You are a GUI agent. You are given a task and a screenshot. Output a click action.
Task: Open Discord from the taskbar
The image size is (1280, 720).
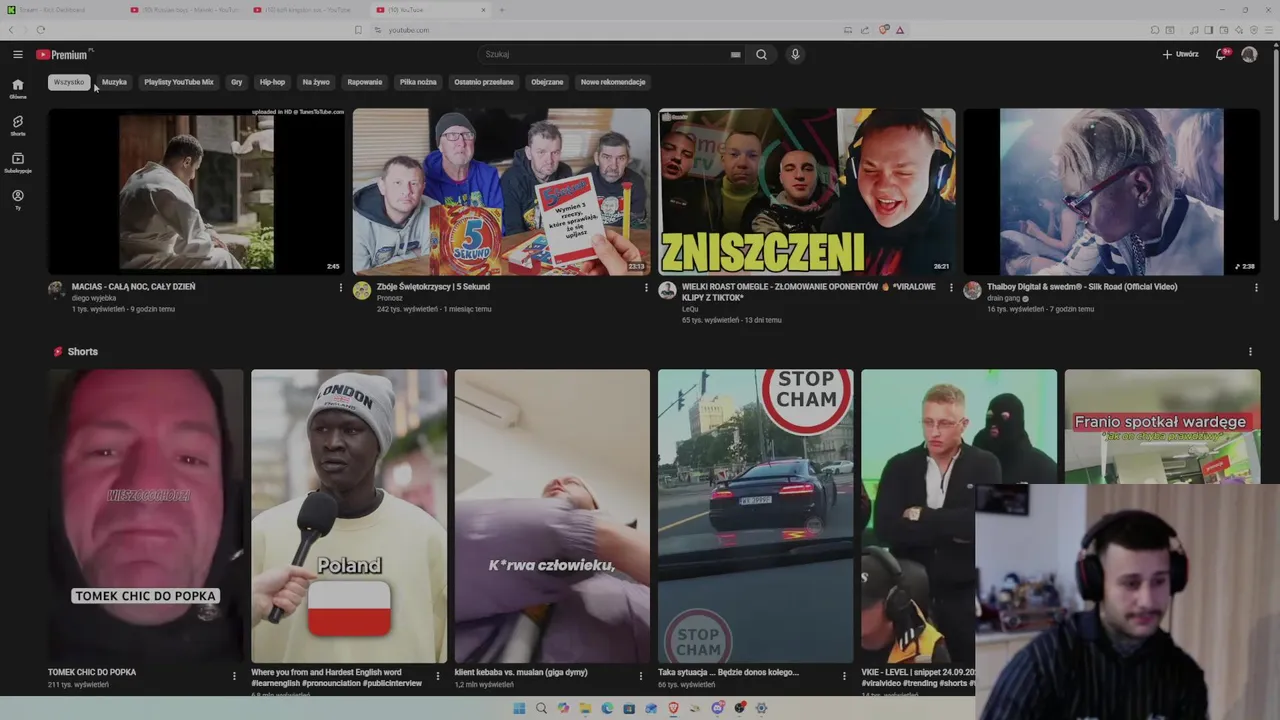(717, 708)
